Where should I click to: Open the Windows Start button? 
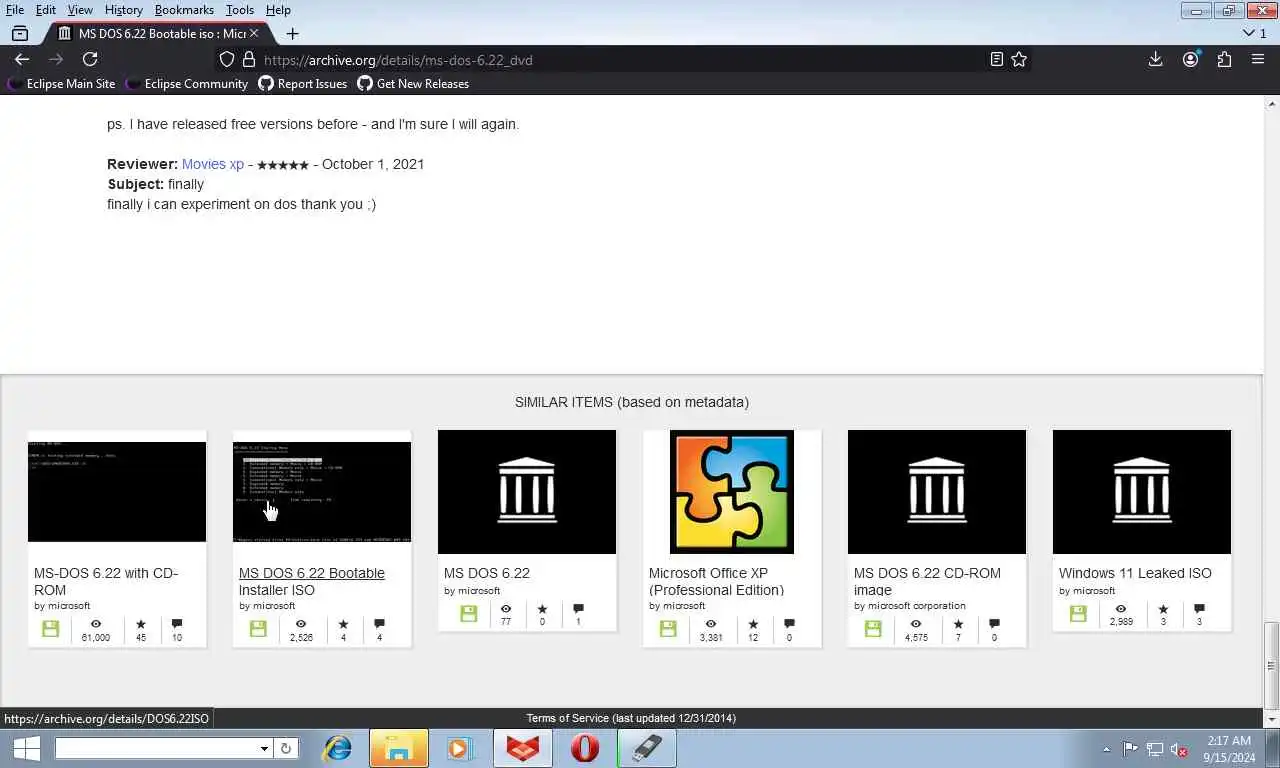[26, 748]
